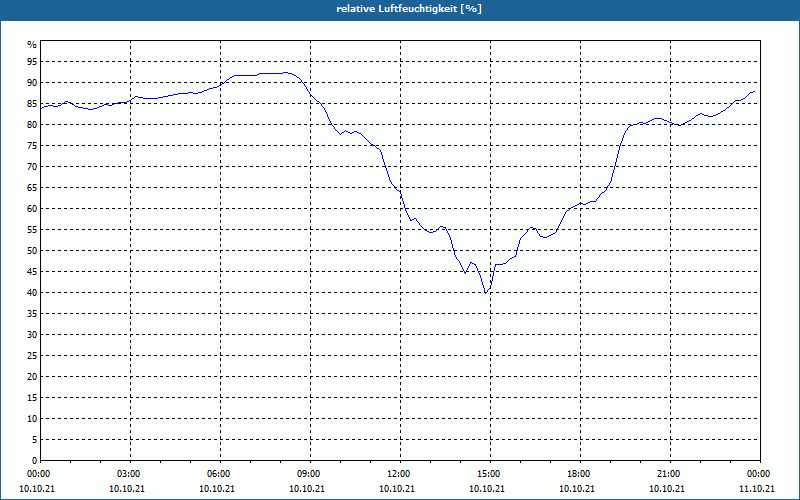Click the 80 y-axis value
This screenshot has width=800, height=500.
(32, 124)
